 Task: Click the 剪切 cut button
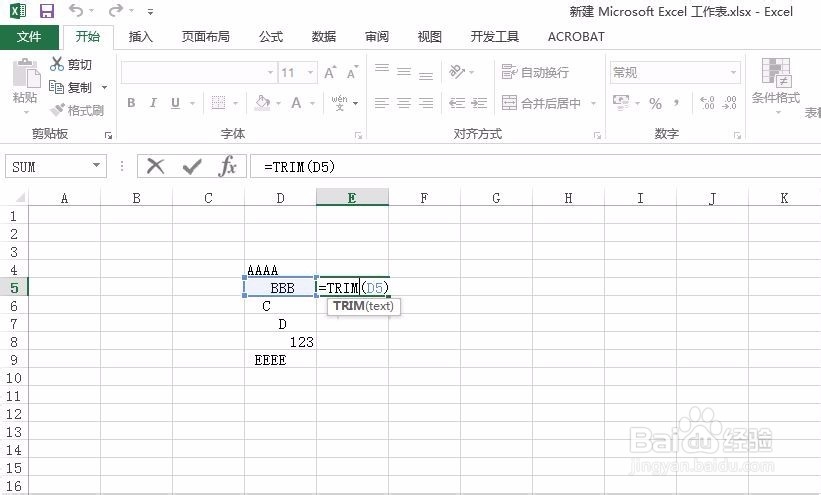tap(71, 64)
